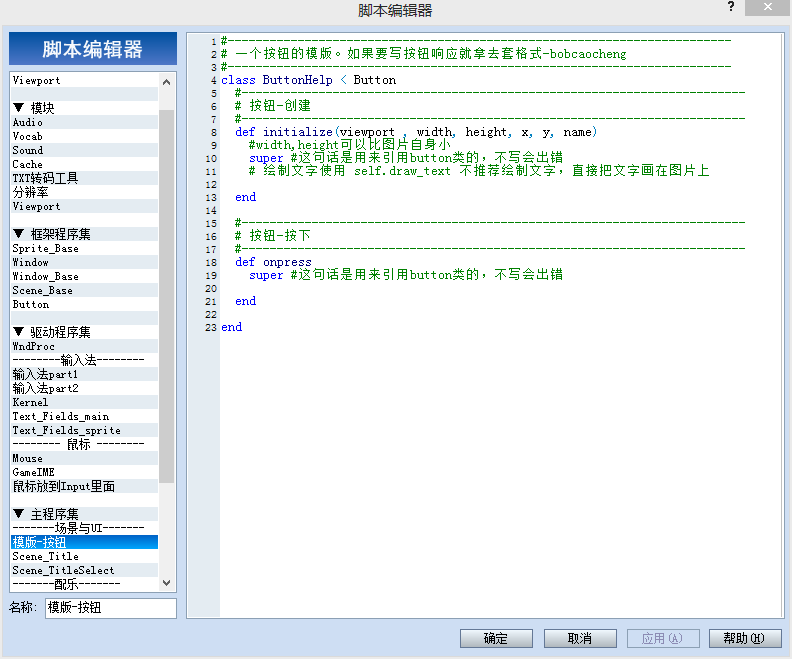Click the bobcaocheng header comment line
The image size is (792, 659).
(424, 54)
